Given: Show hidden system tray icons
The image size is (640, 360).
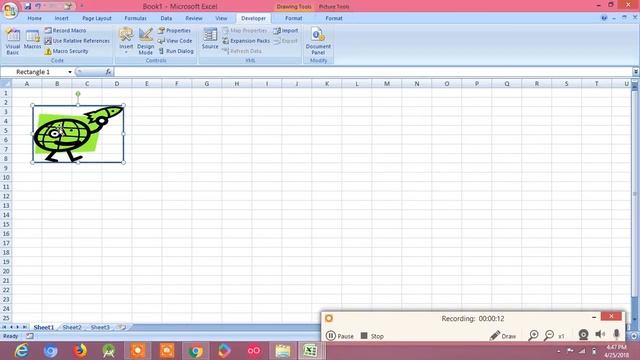Looking at the screenshot, I should pyautogui.click(x=558, y=351).
